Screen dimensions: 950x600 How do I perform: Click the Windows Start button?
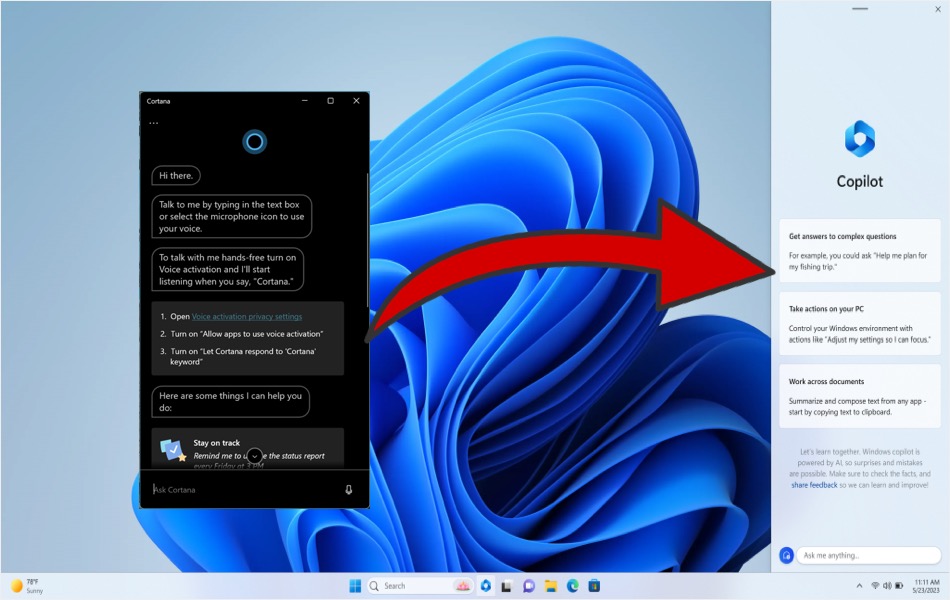click(355, 585)
